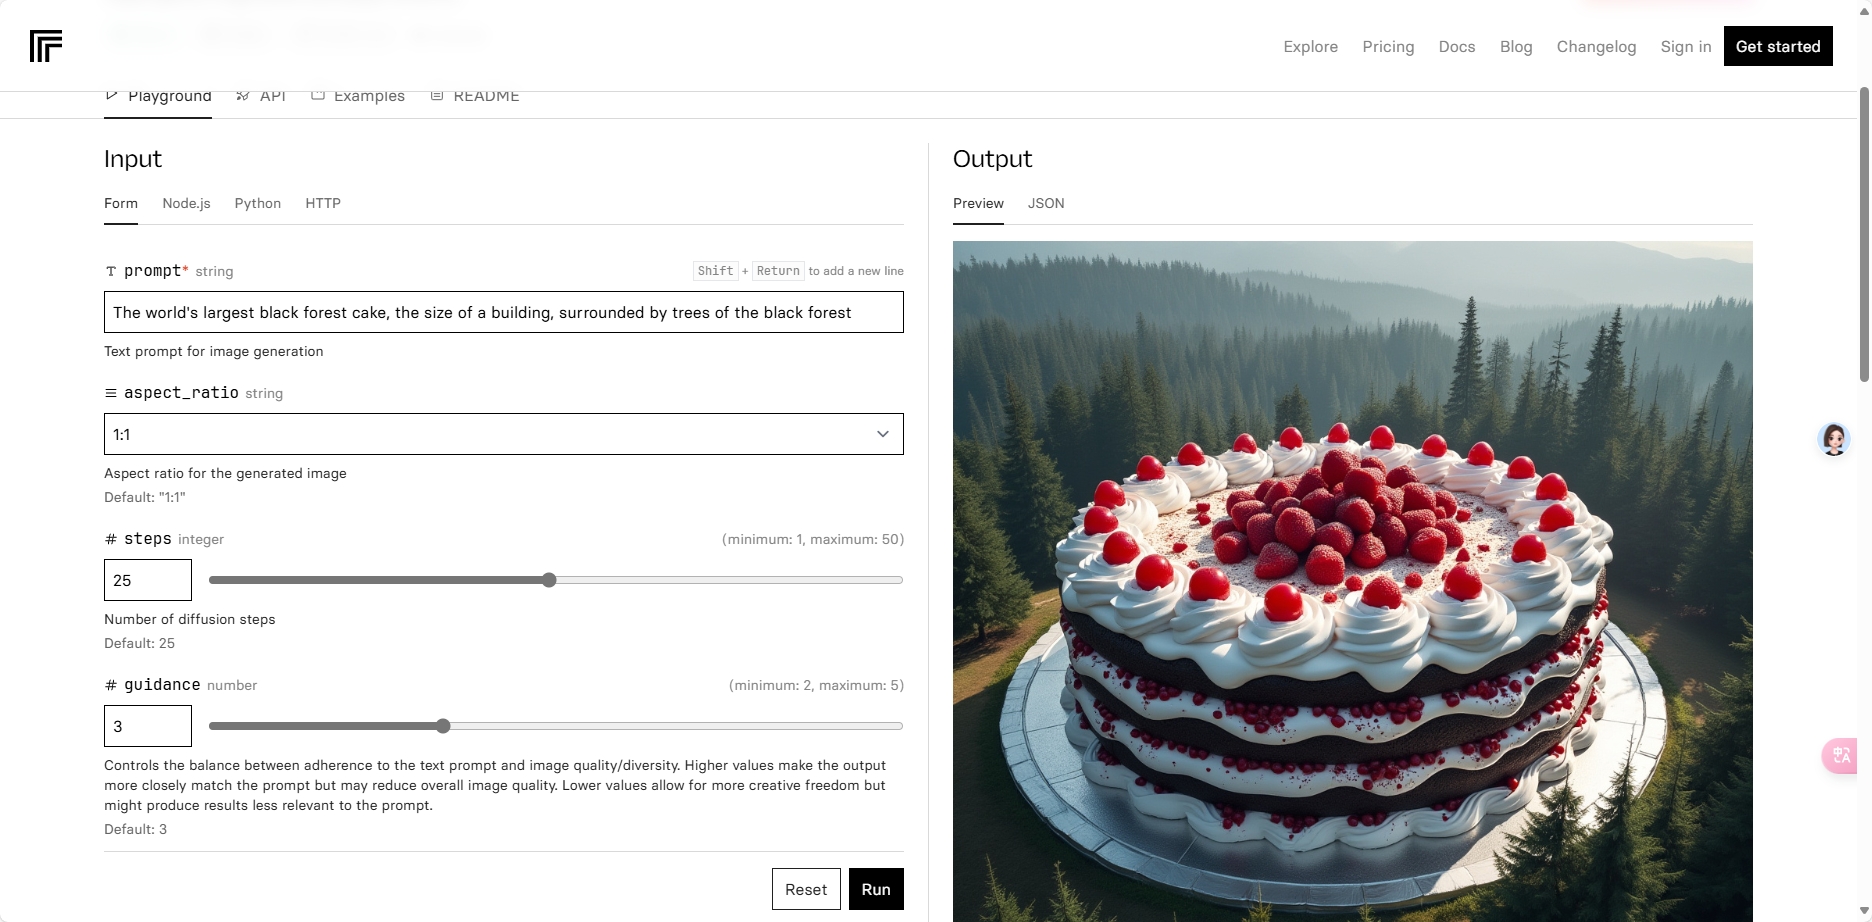View the JSON output tab
The width and height of the screenshot is (1872, 922).
(1046, 203)
